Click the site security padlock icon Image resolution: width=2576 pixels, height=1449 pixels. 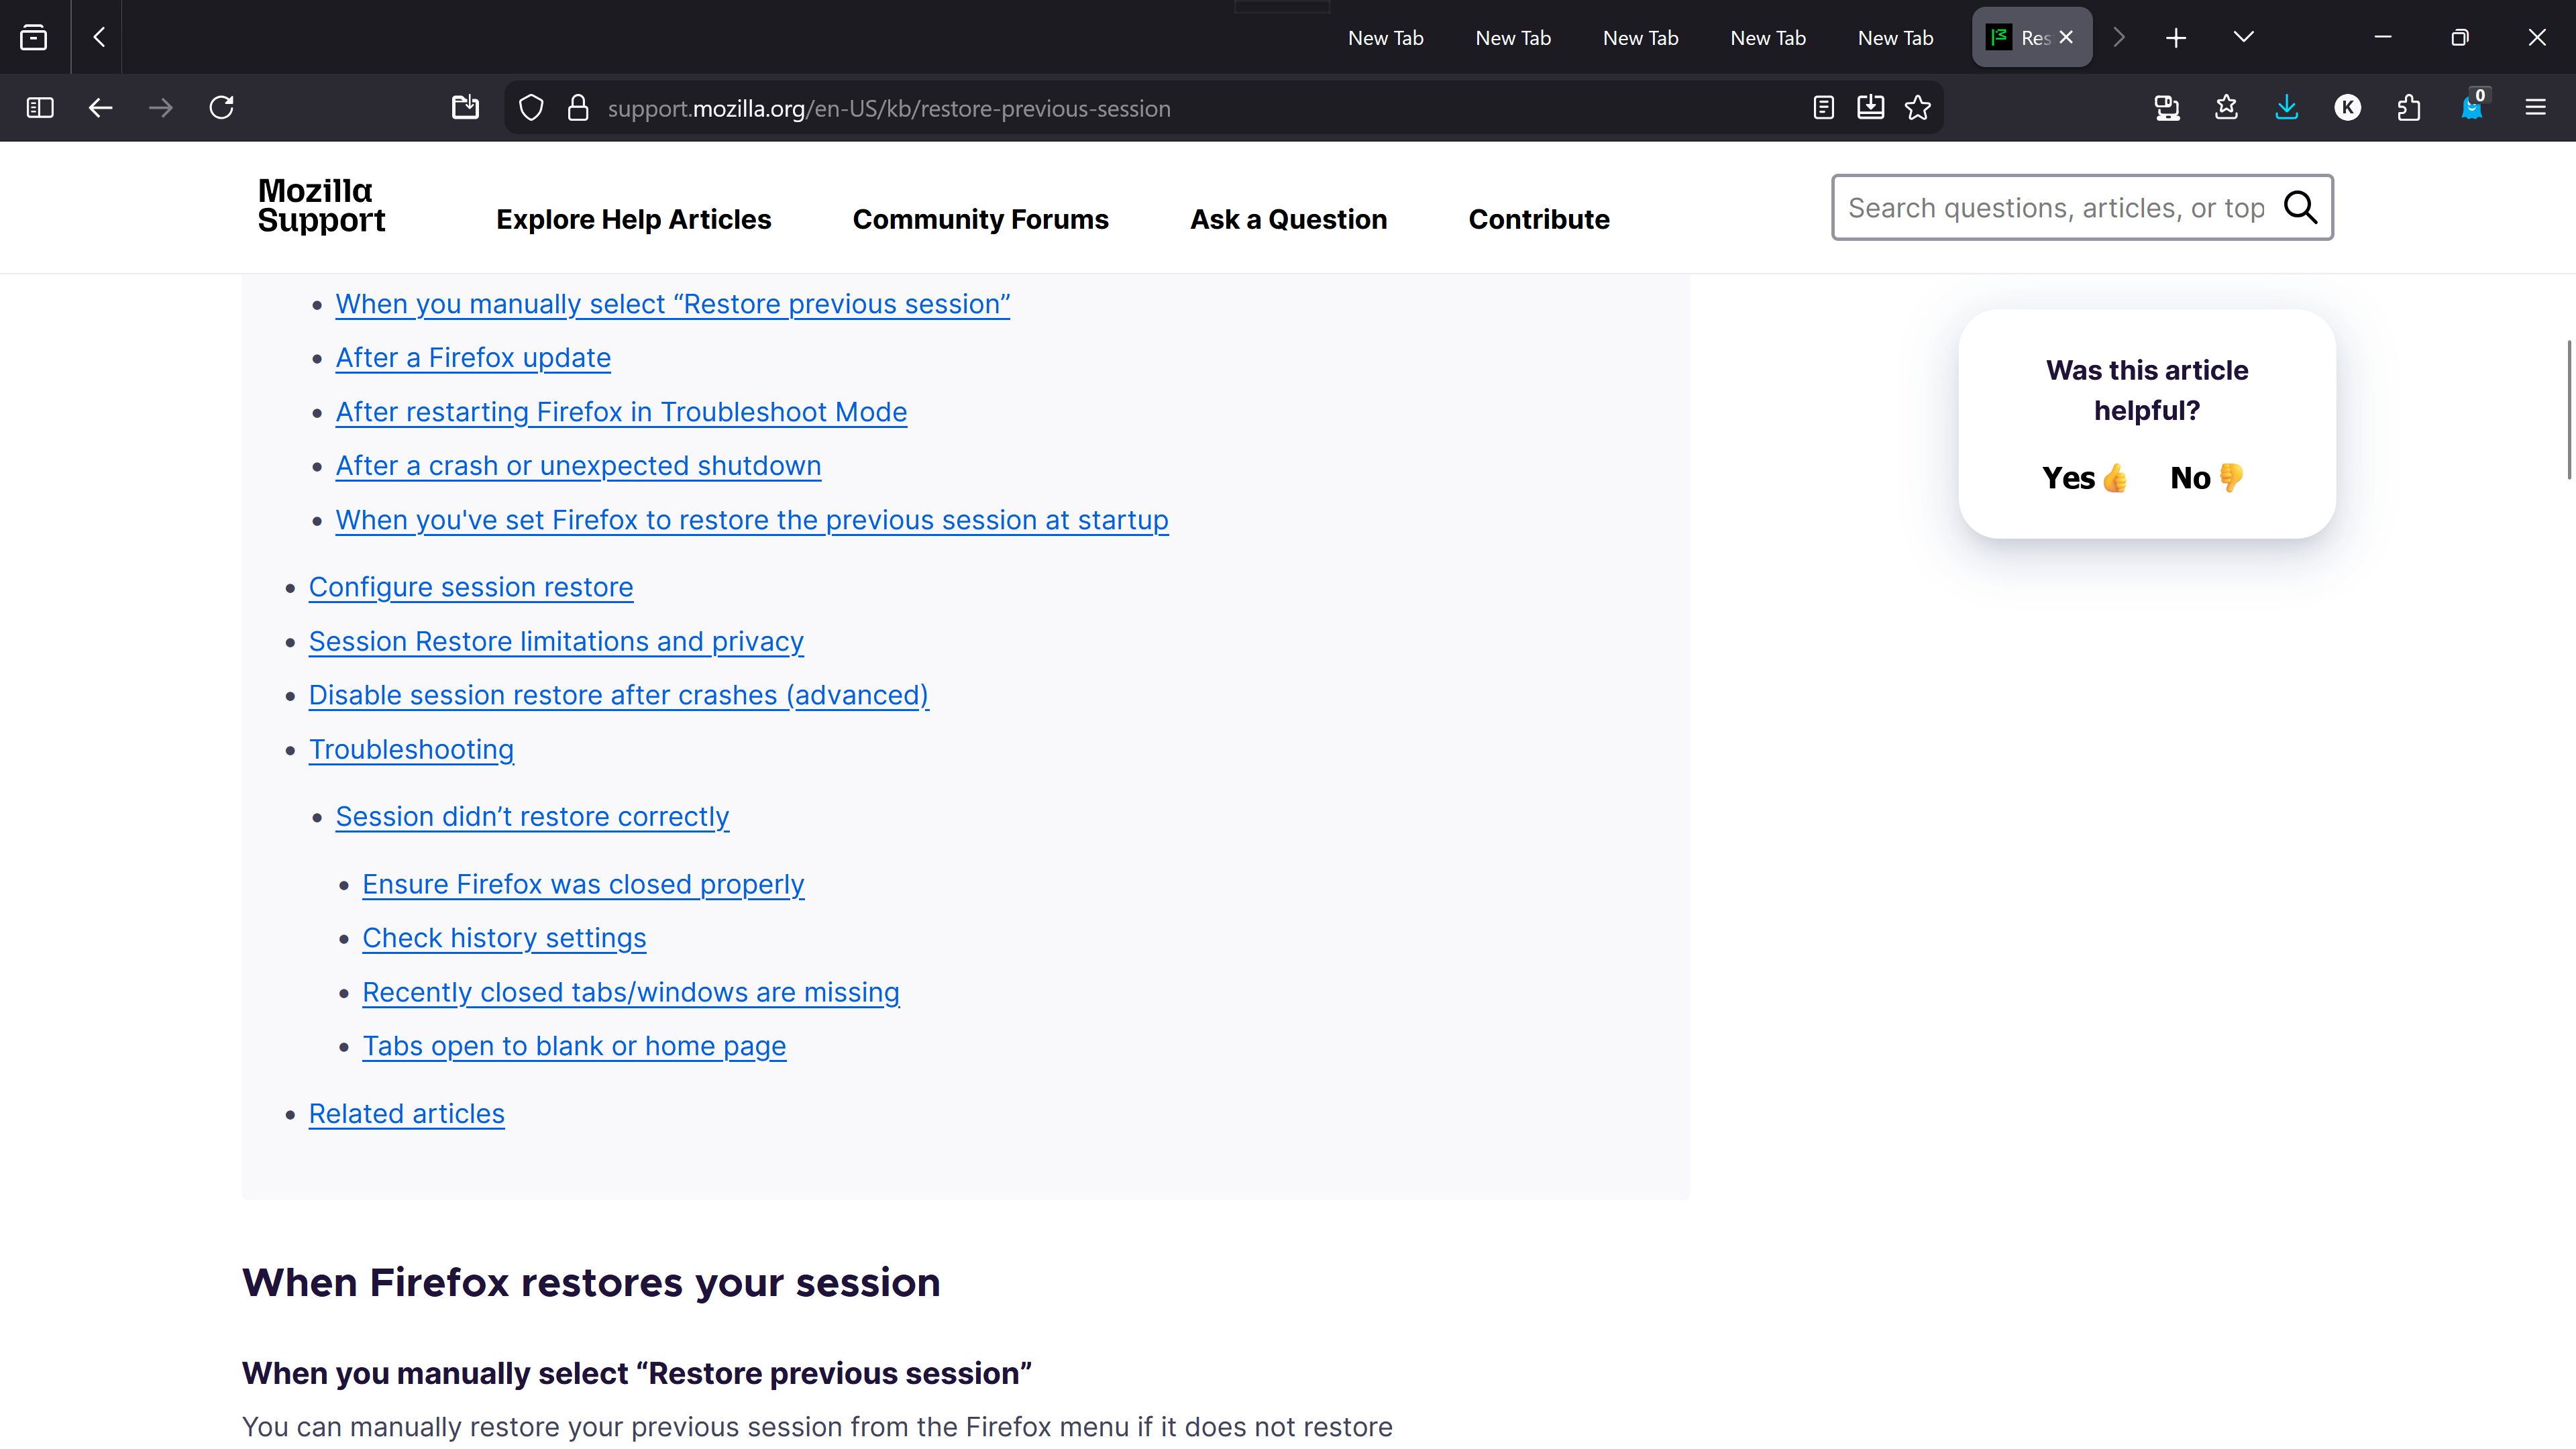coord(578,108)
